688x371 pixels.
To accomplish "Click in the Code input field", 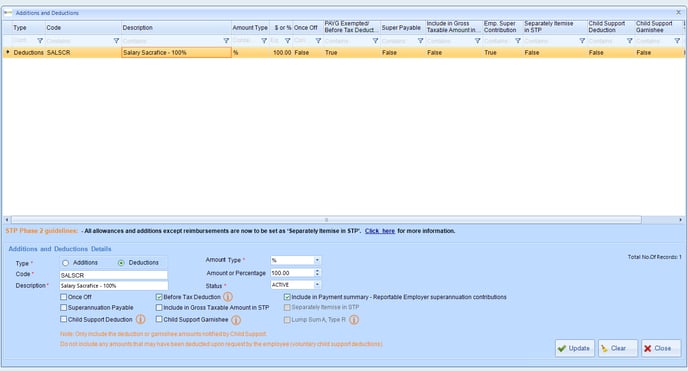I will 114,275.
